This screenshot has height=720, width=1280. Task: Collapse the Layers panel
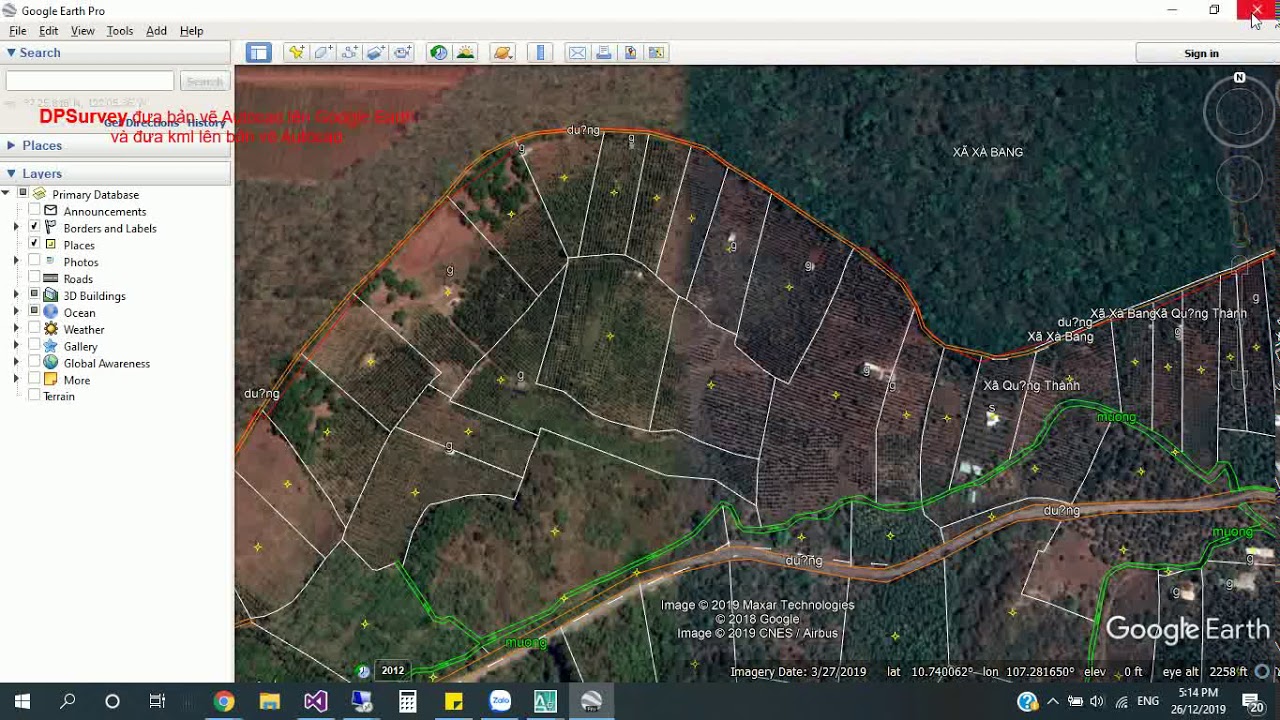coord(11,173)
